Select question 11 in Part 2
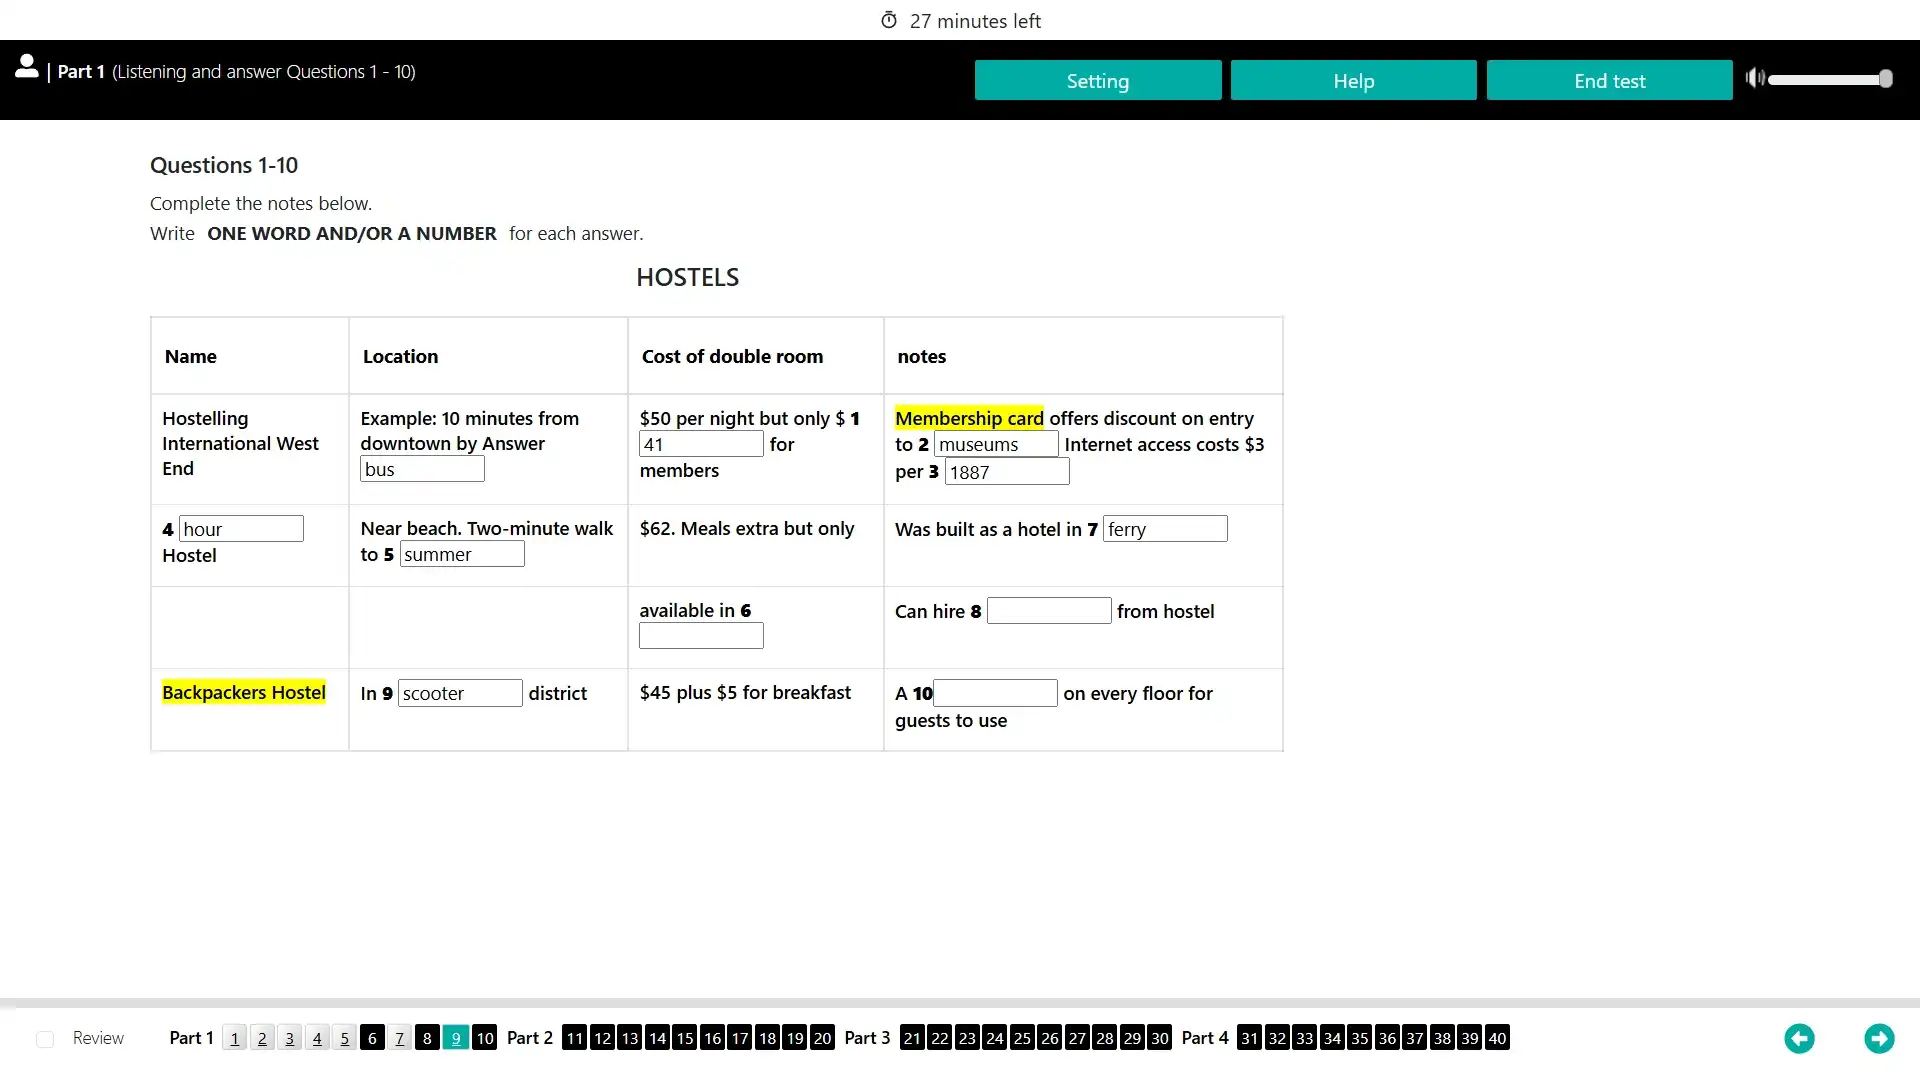The image size is (1920, 1080). pos(574,1038)
